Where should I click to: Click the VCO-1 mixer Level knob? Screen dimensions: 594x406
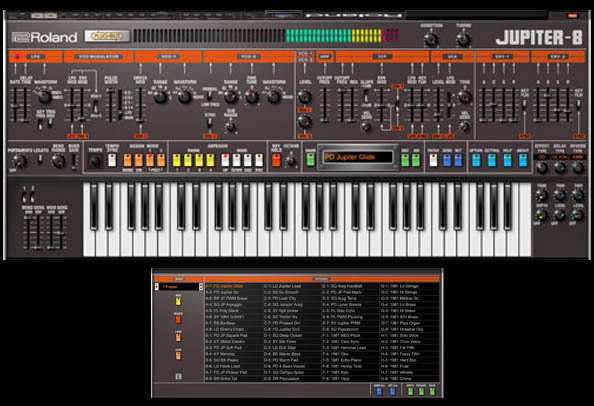click(x=305, y=97)
